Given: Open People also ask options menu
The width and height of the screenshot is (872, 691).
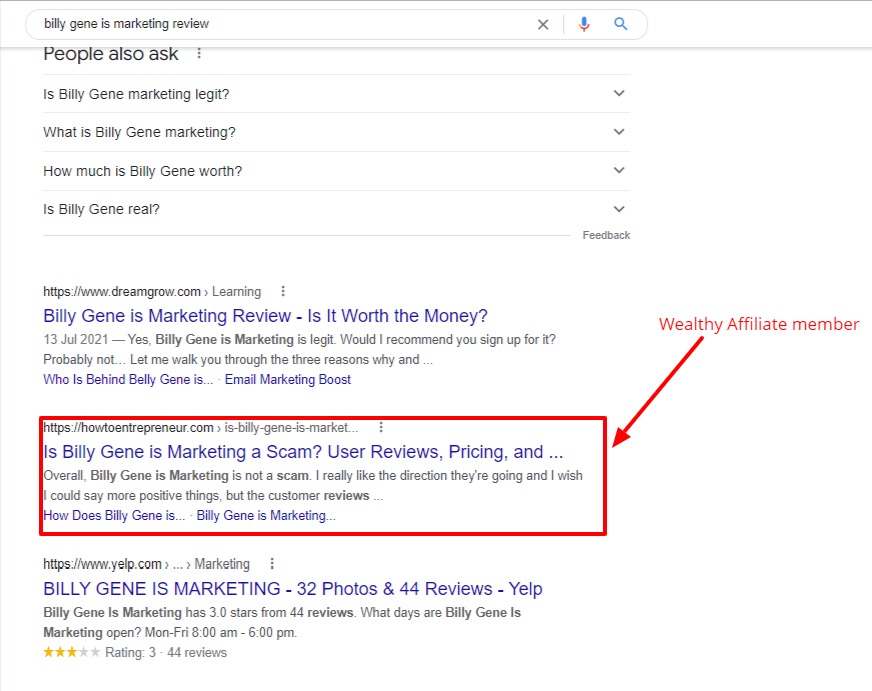Looking at the screenshot, I should pyautogui.click(x=199, y=54).
